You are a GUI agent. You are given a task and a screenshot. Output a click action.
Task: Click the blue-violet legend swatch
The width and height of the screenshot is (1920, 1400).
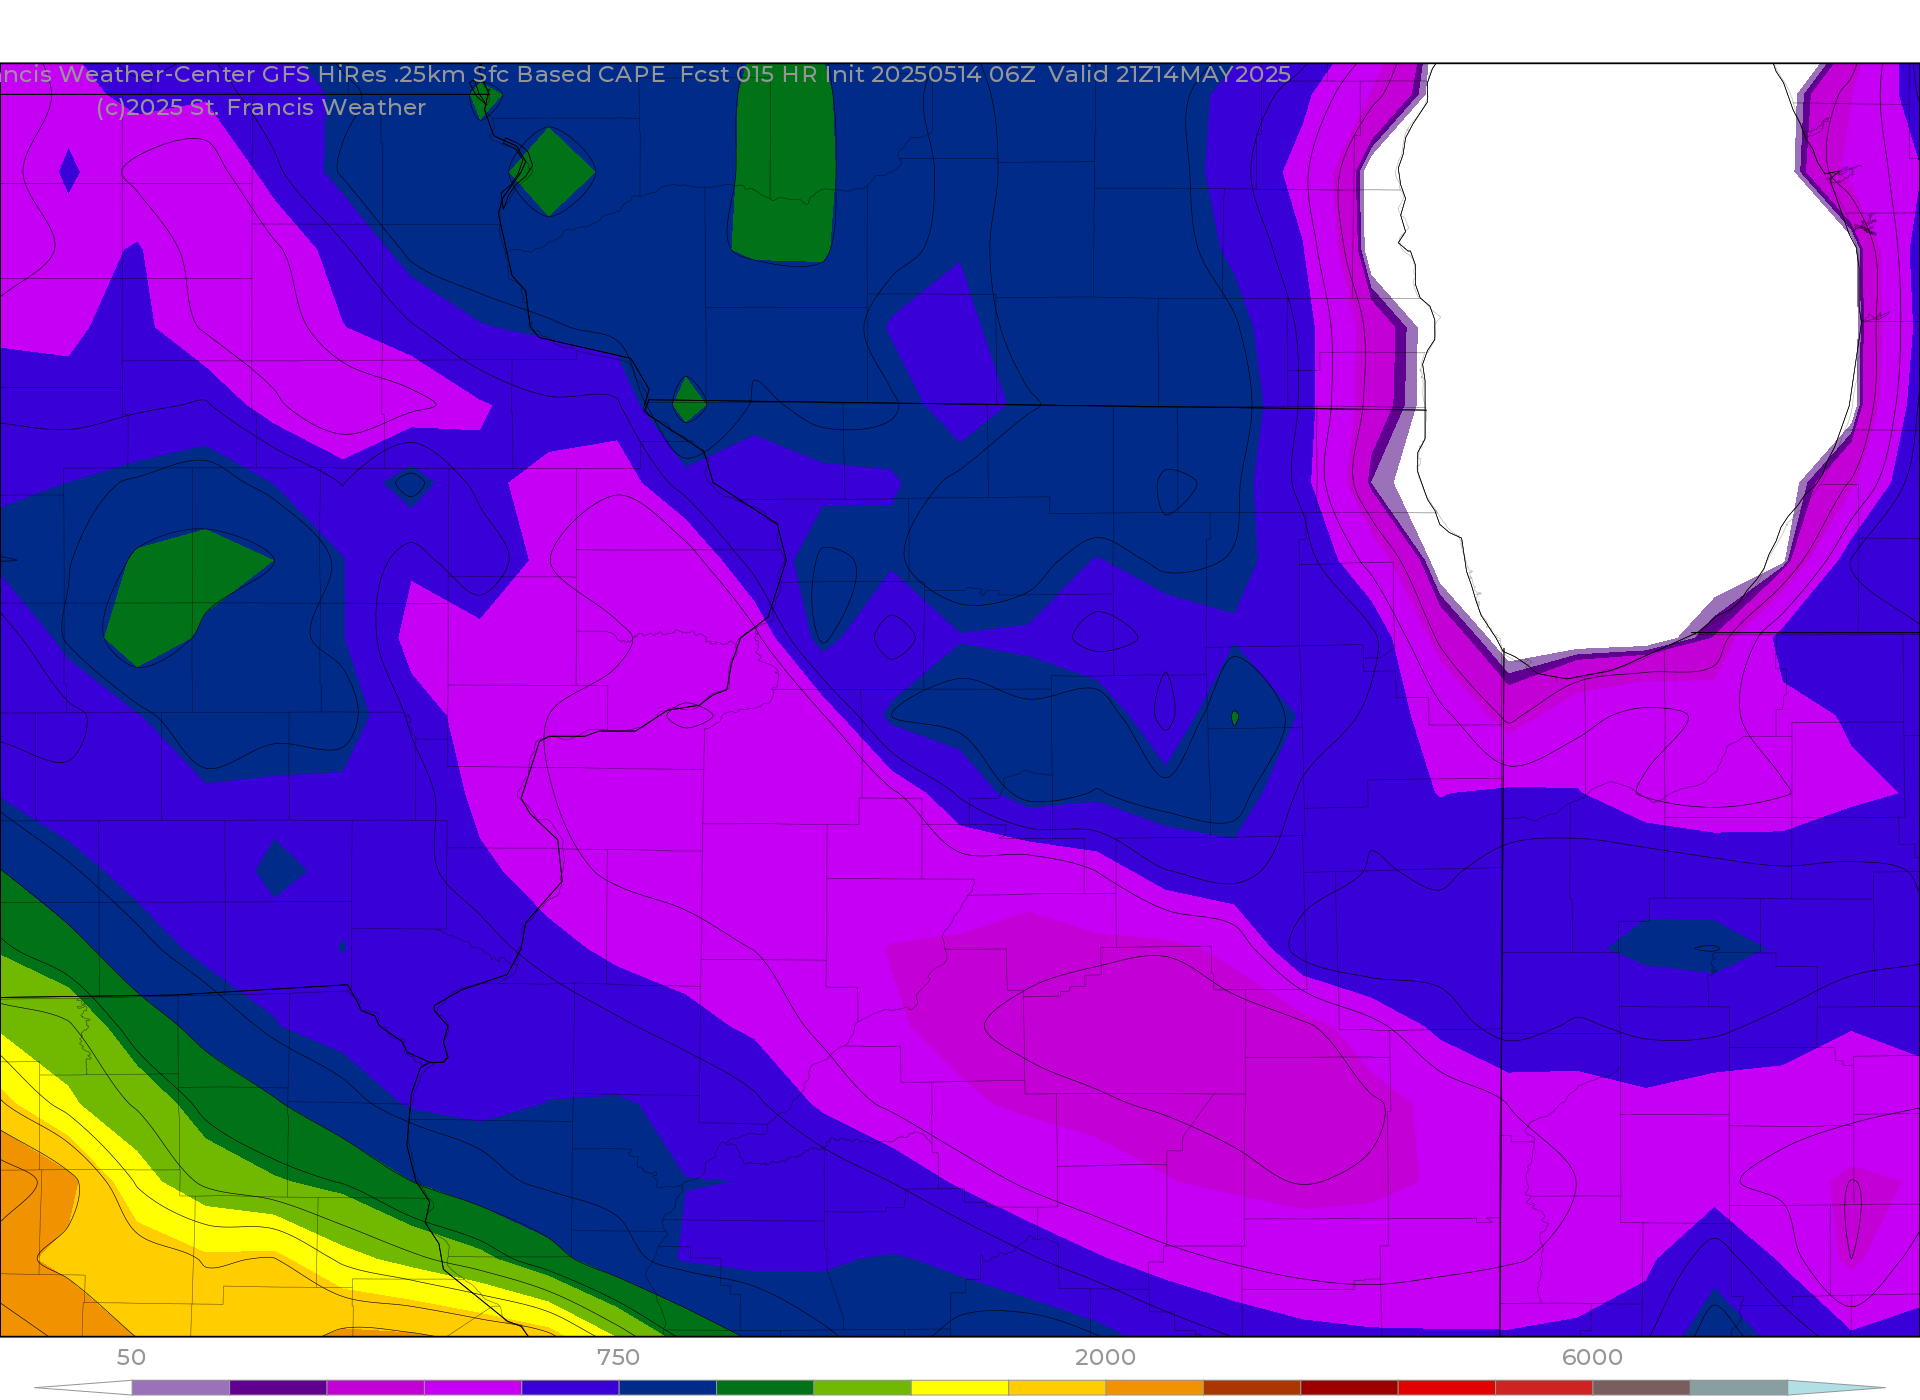coord(570,1388)
